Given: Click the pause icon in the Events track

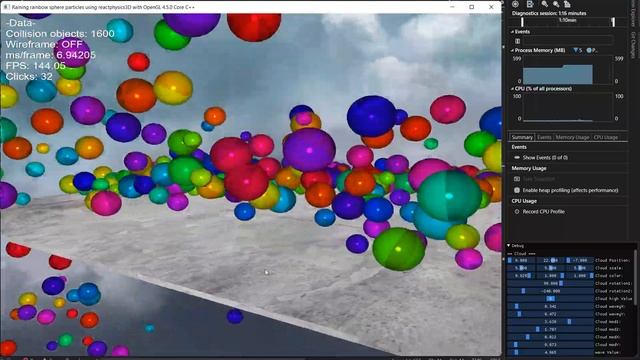Looking at the screenshot, I should coord(518,41).
